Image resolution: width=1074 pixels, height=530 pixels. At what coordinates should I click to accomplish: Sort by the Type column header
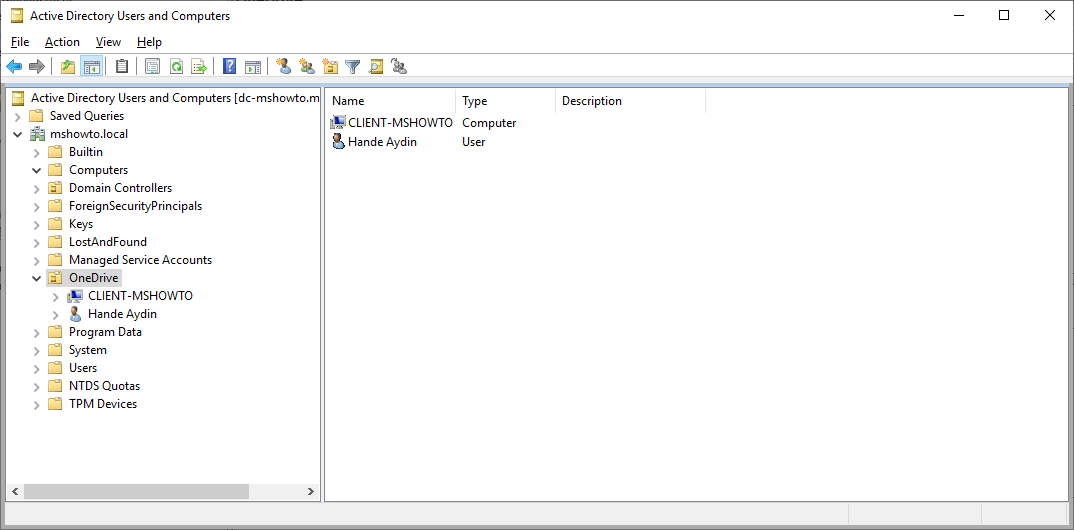505,101
